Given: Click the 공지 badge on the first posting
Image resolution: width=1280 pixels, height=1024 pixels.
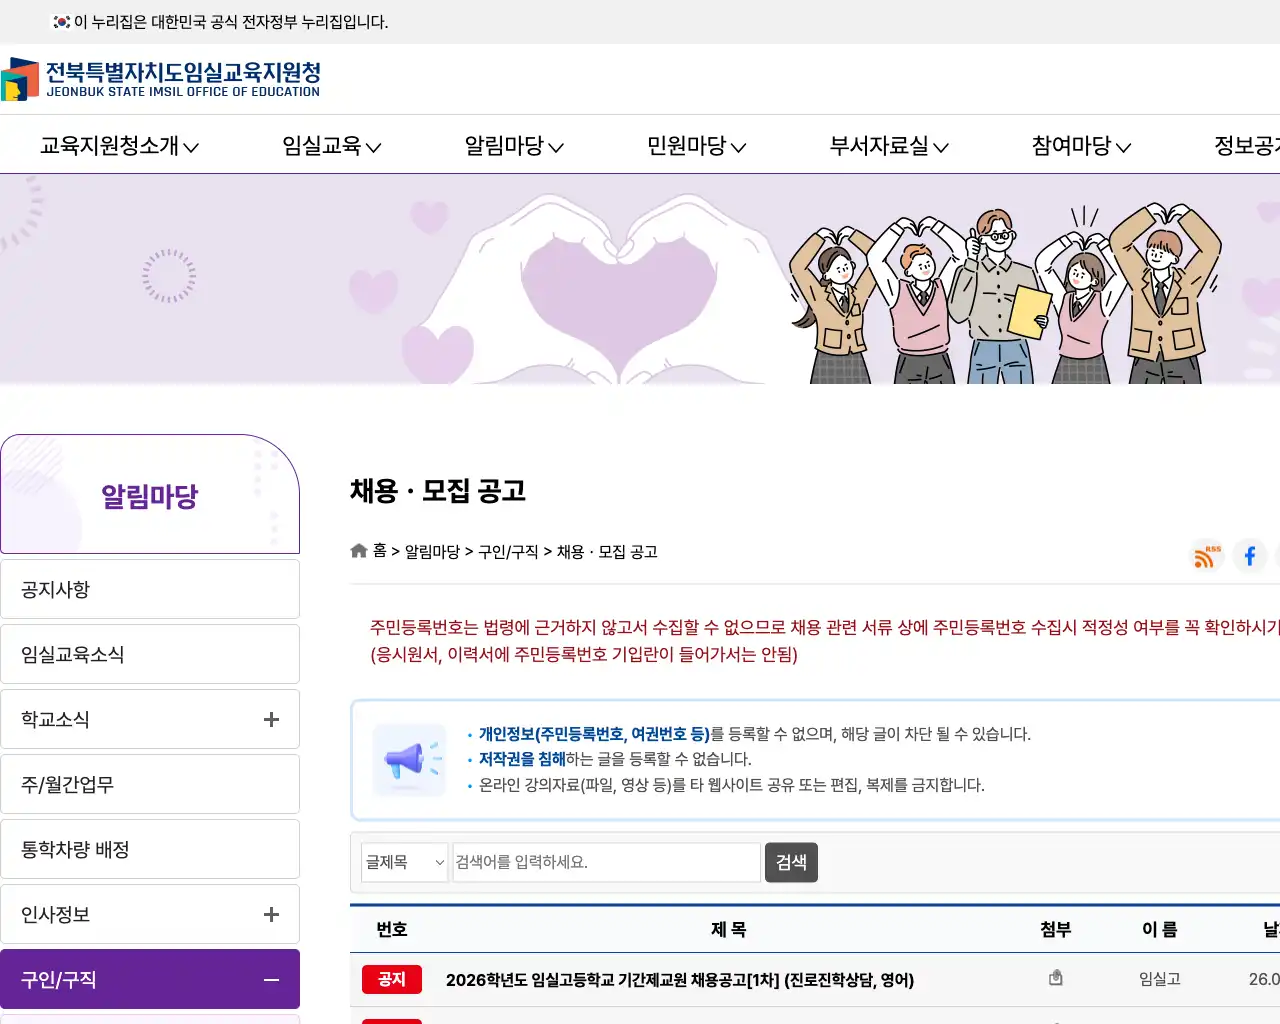Looking at the screenshot, I should coord(391,979).
